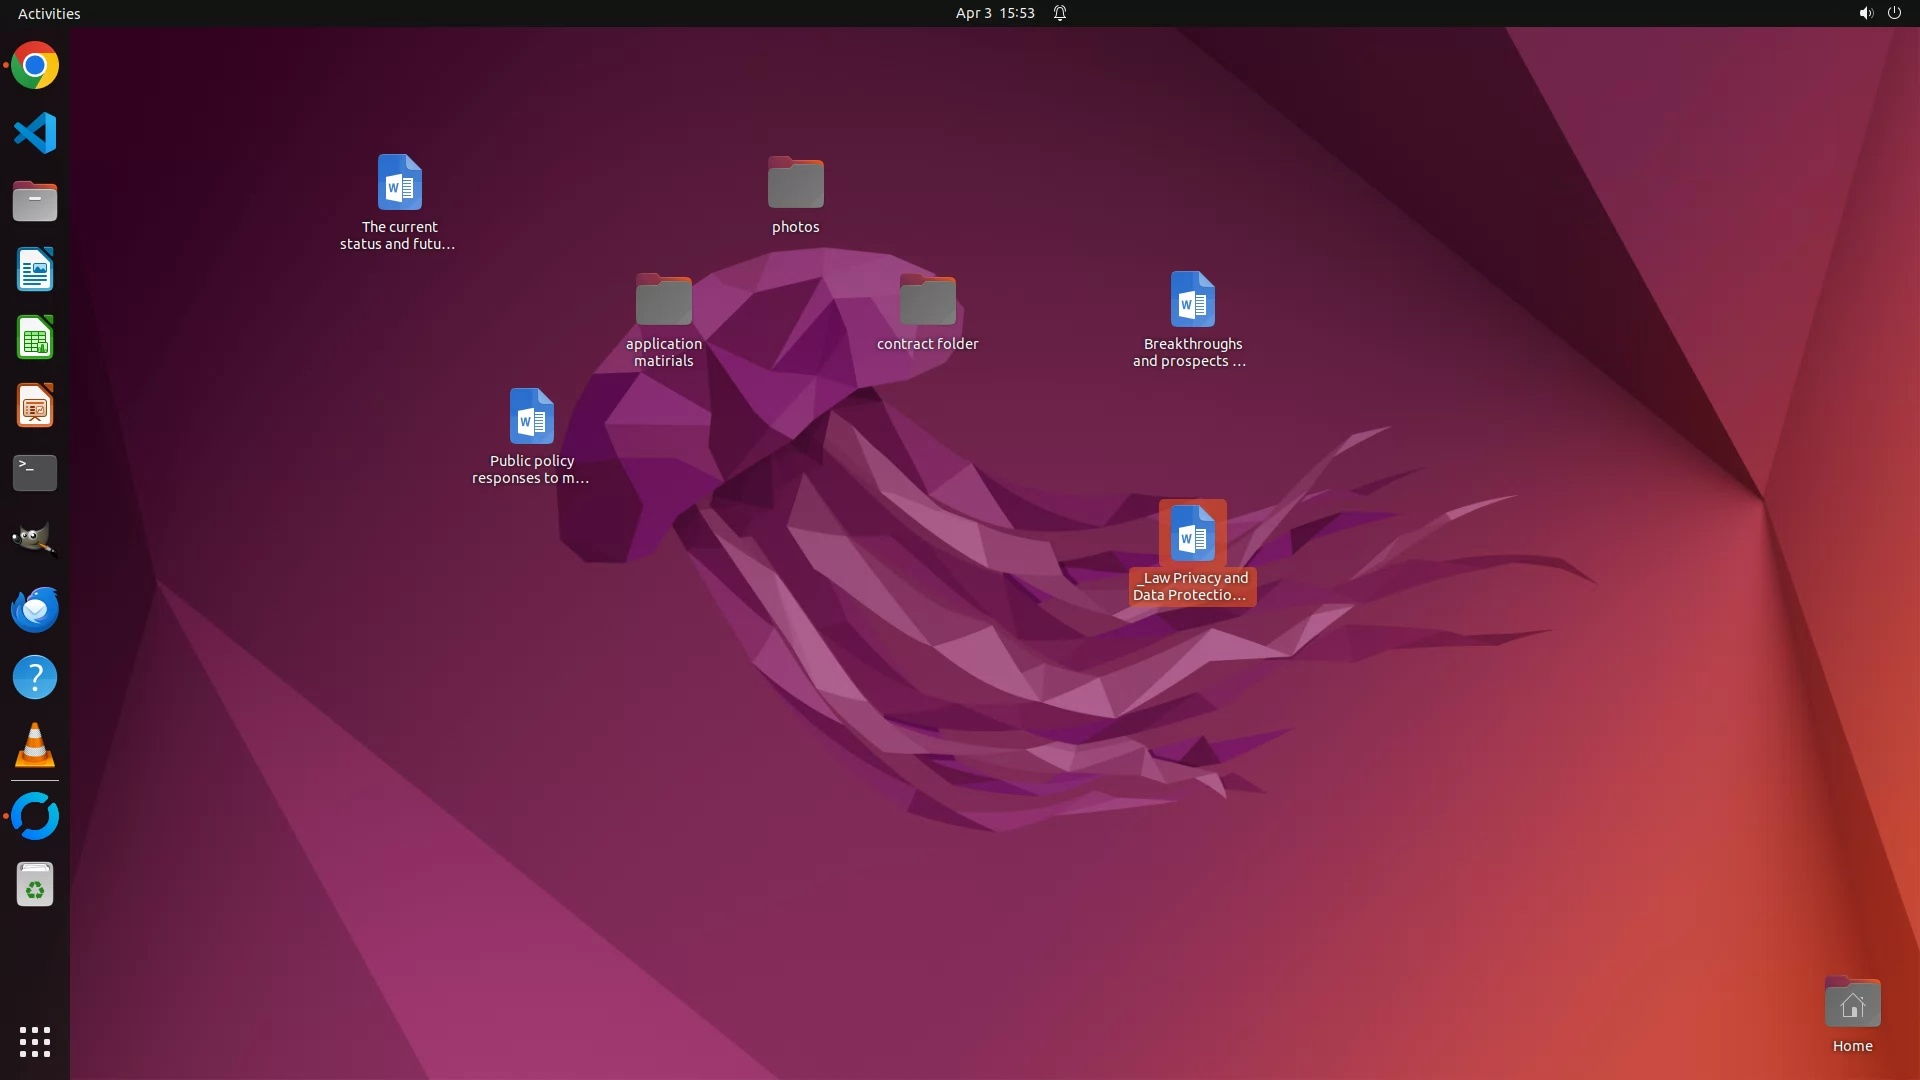Viewport: 1920px width, 1080px height.
Task: Launch LibreOffice Writer from the dock
Action: point(35,269)
